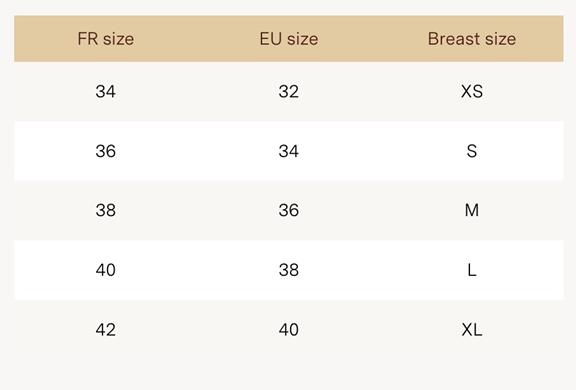Click EU size 38 value
This screenshot has width=576, height=390.
click(x=289, y=270)
